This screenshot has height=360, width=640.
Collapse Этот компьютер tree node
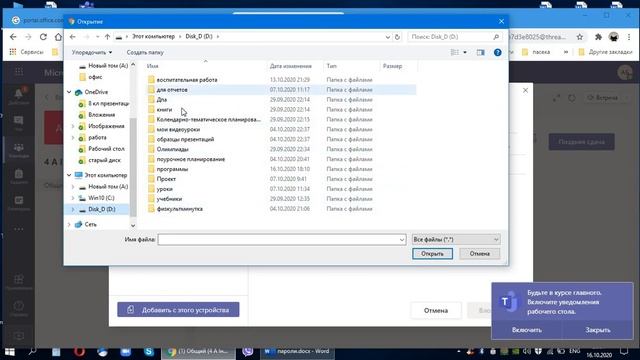click(x=69, y=175)
